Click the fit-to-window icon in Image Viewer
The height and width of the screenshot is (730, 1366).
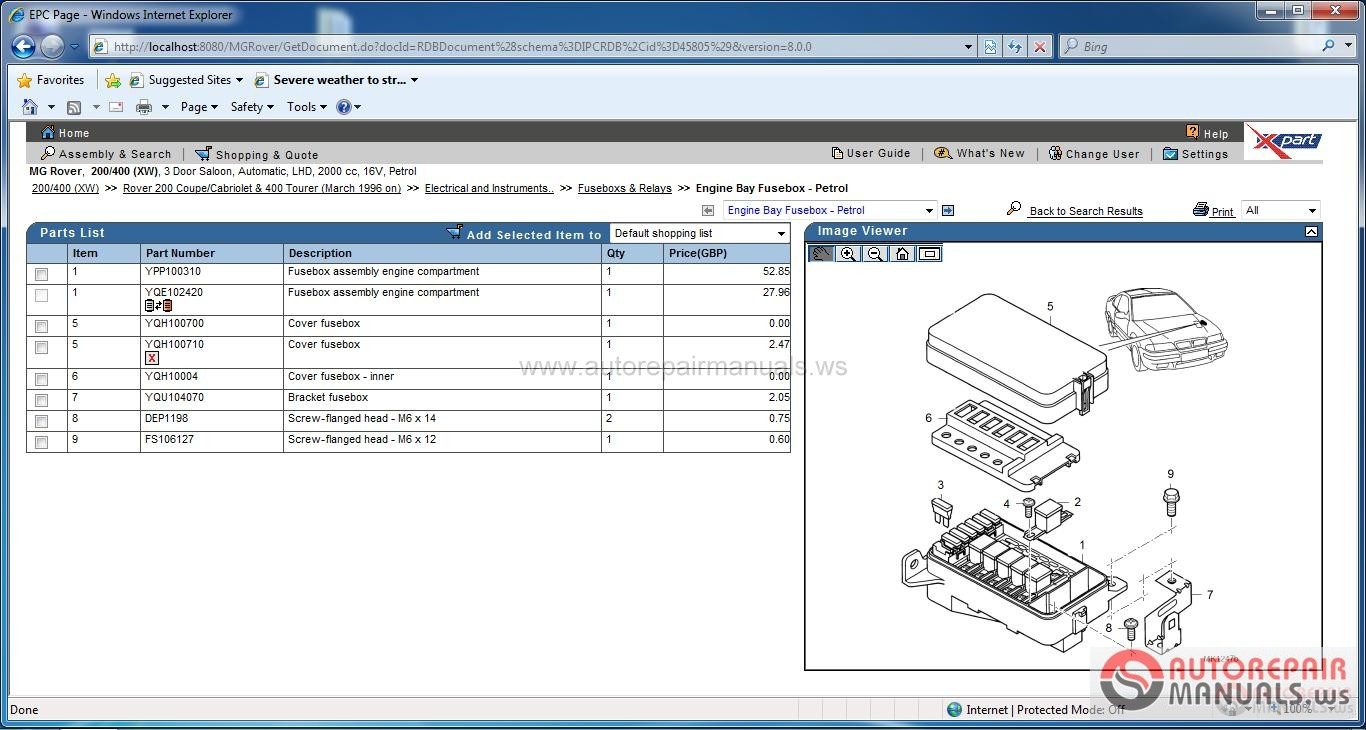tap(929, 254)
